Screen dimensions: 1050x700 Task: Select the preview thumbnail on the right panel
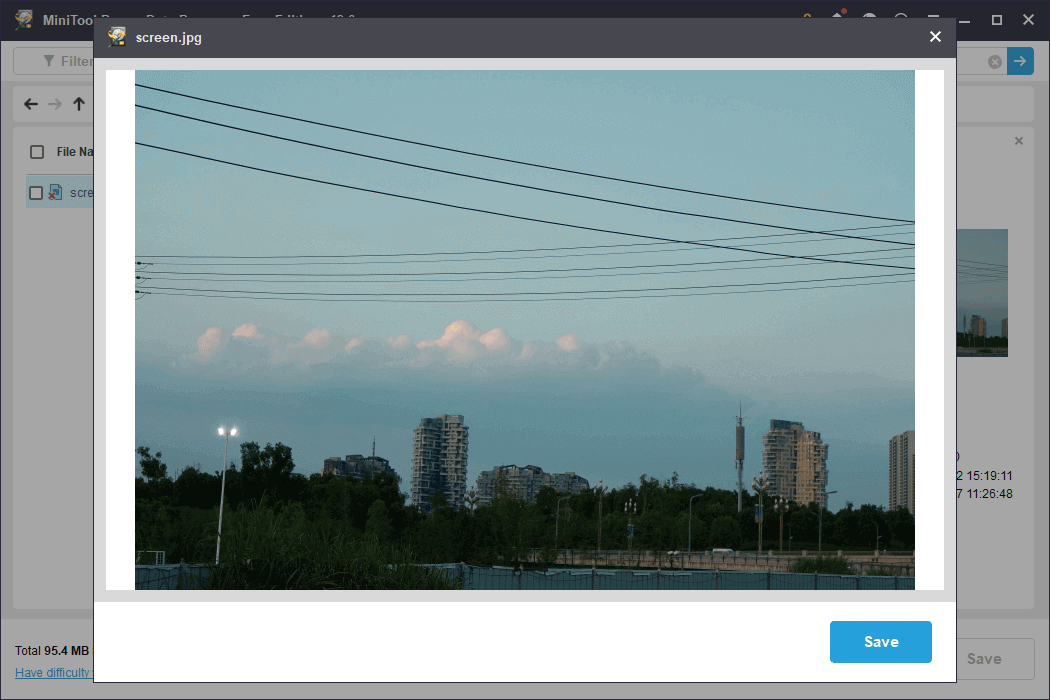tap(982, 293)
